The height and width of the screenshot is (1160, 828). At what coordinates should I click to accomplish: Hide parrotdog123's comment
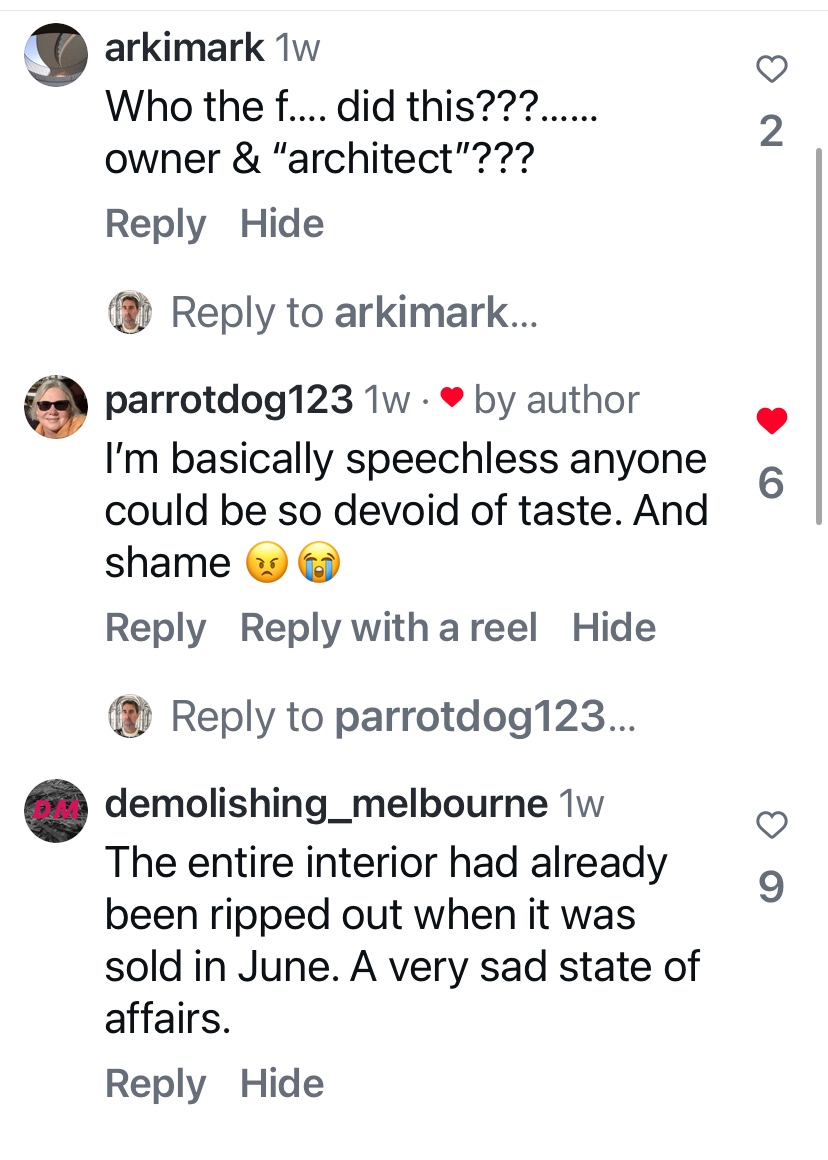[x=614, y=628]
